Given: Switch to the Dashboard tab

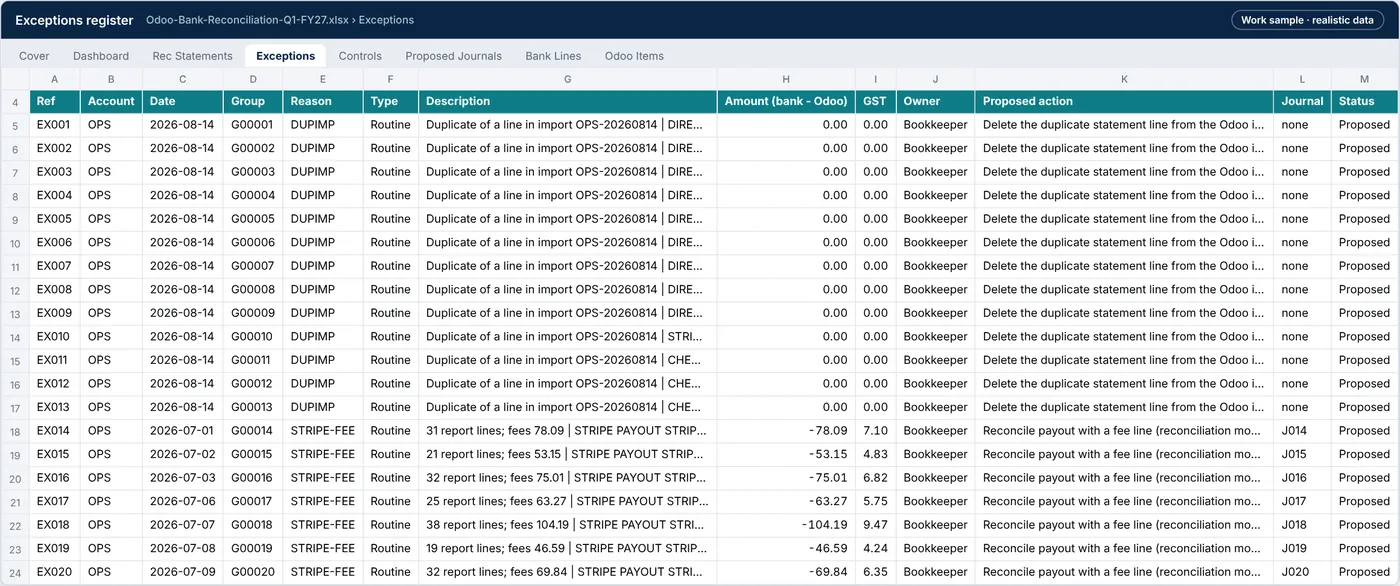Looking at the screenshot, I should point(101,56).
